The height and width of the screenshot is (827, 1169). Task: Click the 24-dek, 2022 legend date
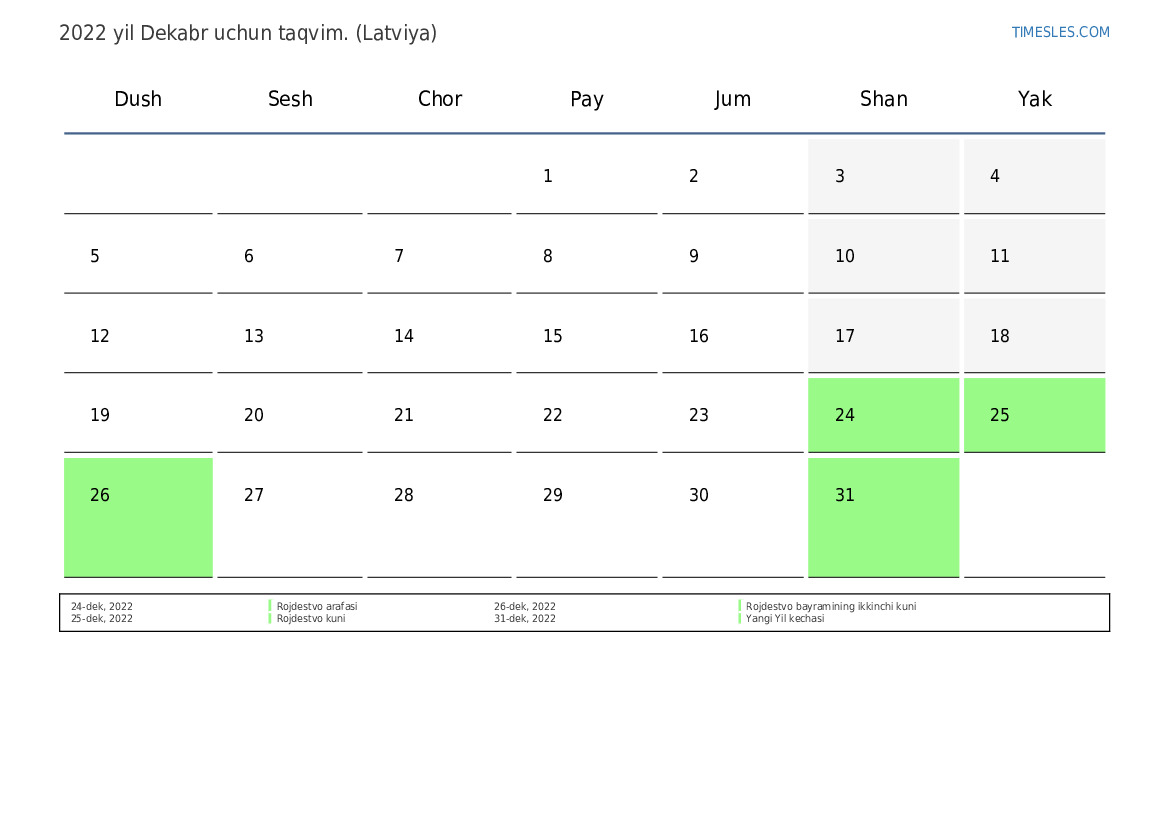coord(102,607)
